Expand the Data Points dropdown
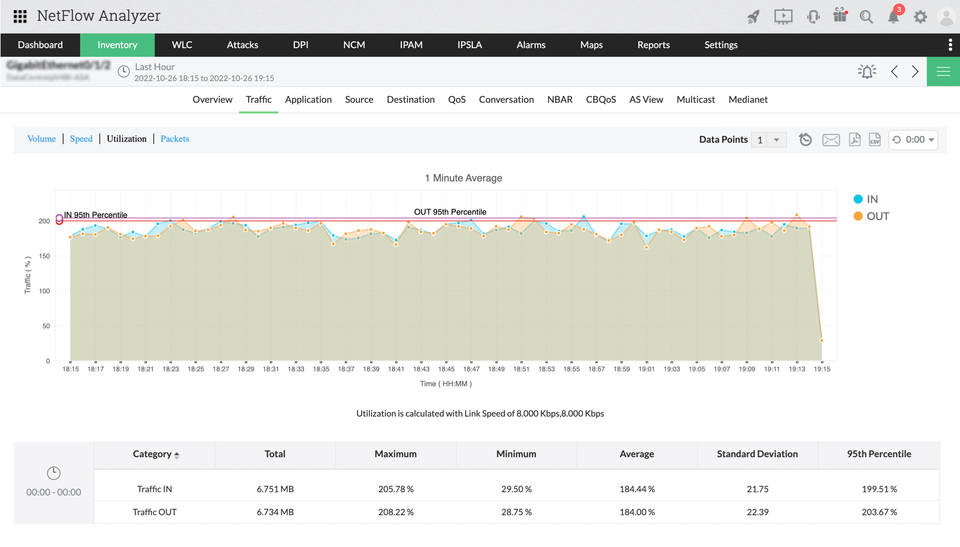 770,140
